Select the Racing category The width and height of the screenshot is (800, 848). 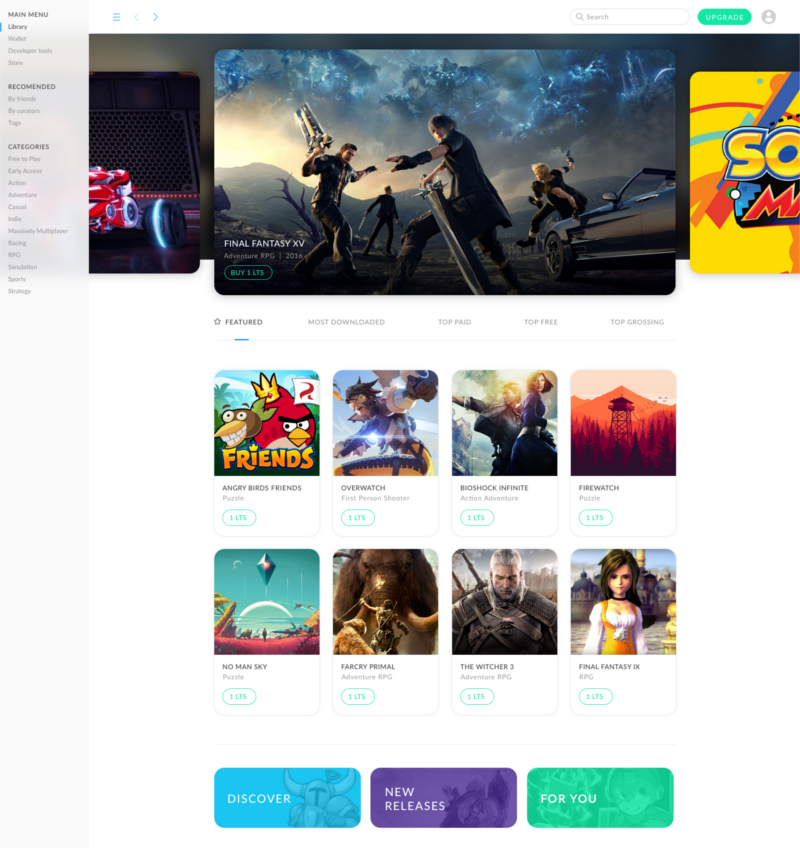[17, 243]
